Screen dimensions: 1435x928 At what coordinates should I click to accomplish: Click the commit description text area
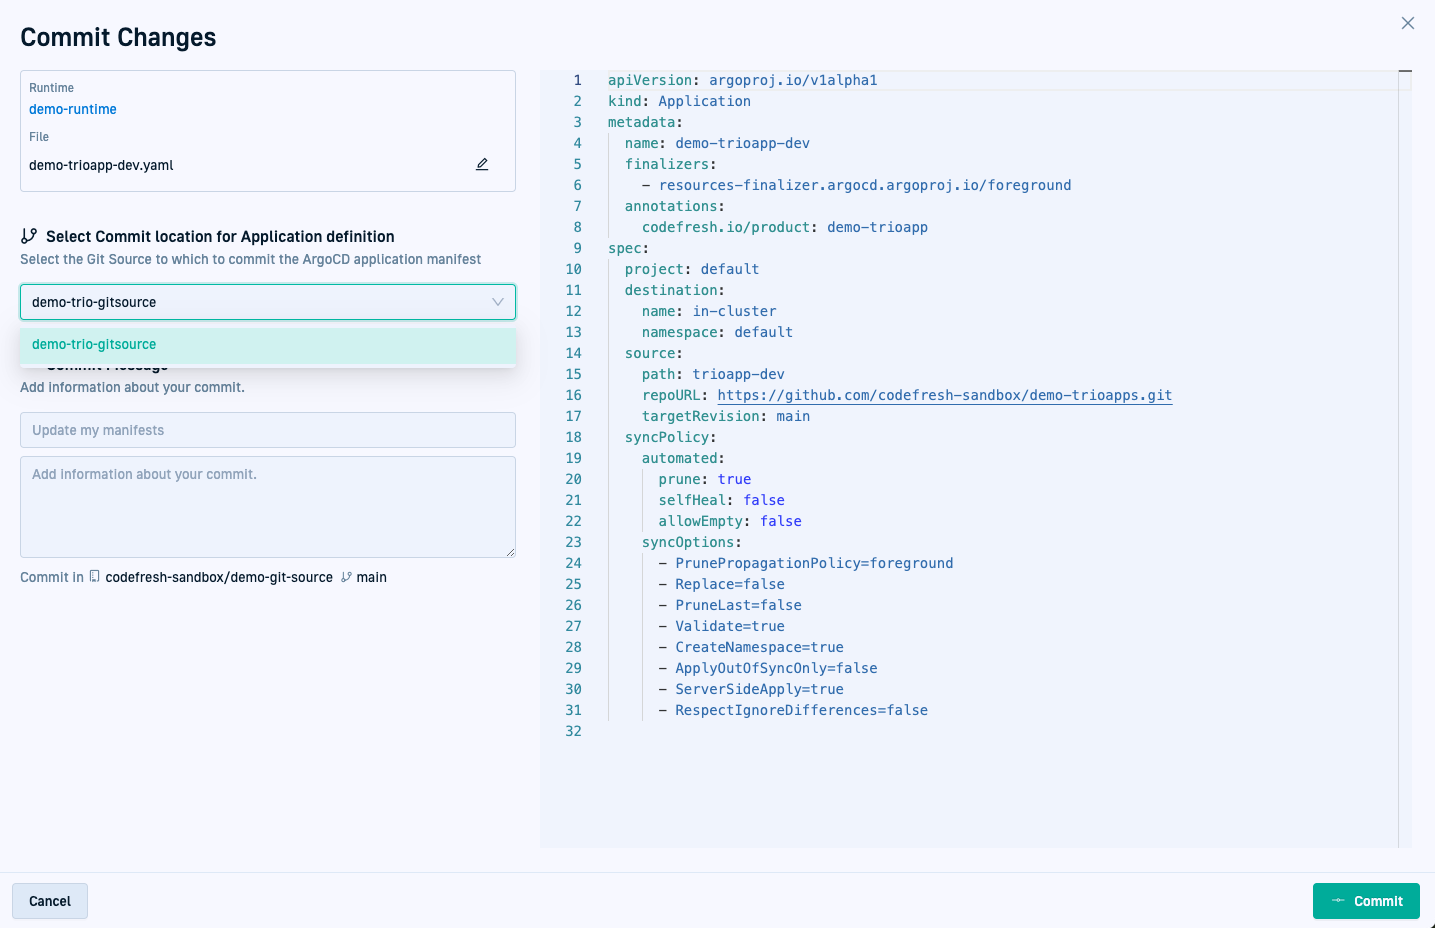[267, 506]
